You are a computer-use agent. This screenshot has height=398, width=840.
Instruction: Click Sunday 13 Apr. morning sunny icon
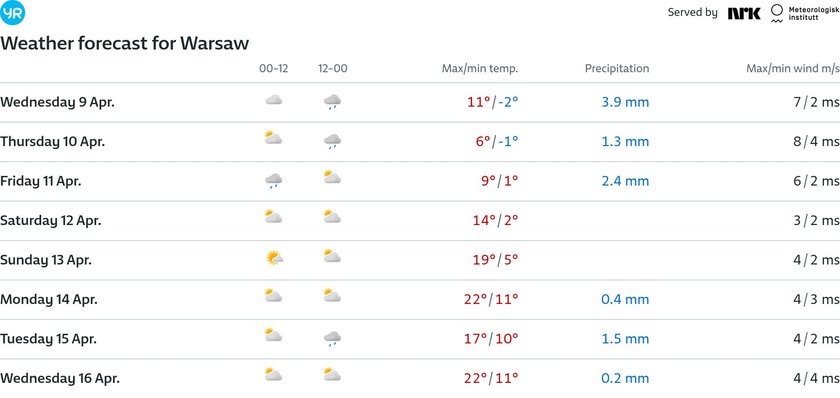(x=274, y=259)
